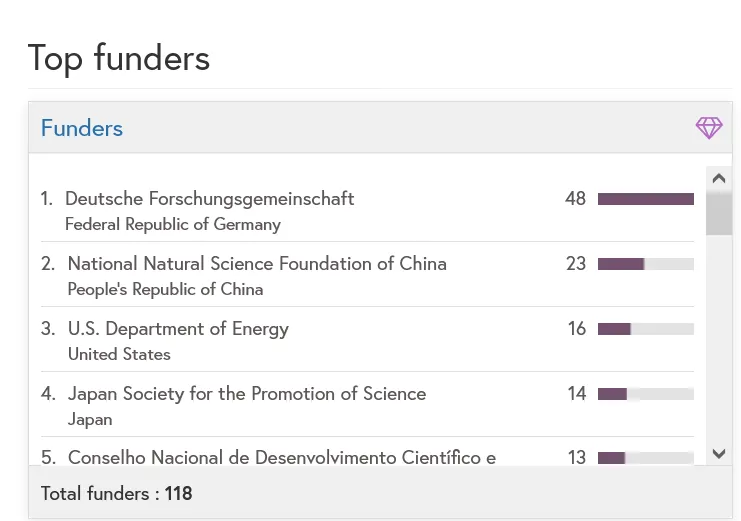Viewport: 741px width, 521px height.
Task: Click the funders list scrollbar thumb
Action: [718, 212]
